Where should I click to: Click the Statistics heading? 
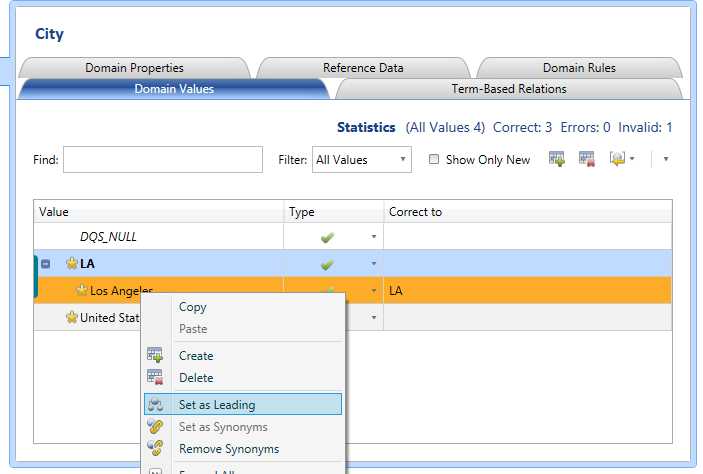(366, 127)
